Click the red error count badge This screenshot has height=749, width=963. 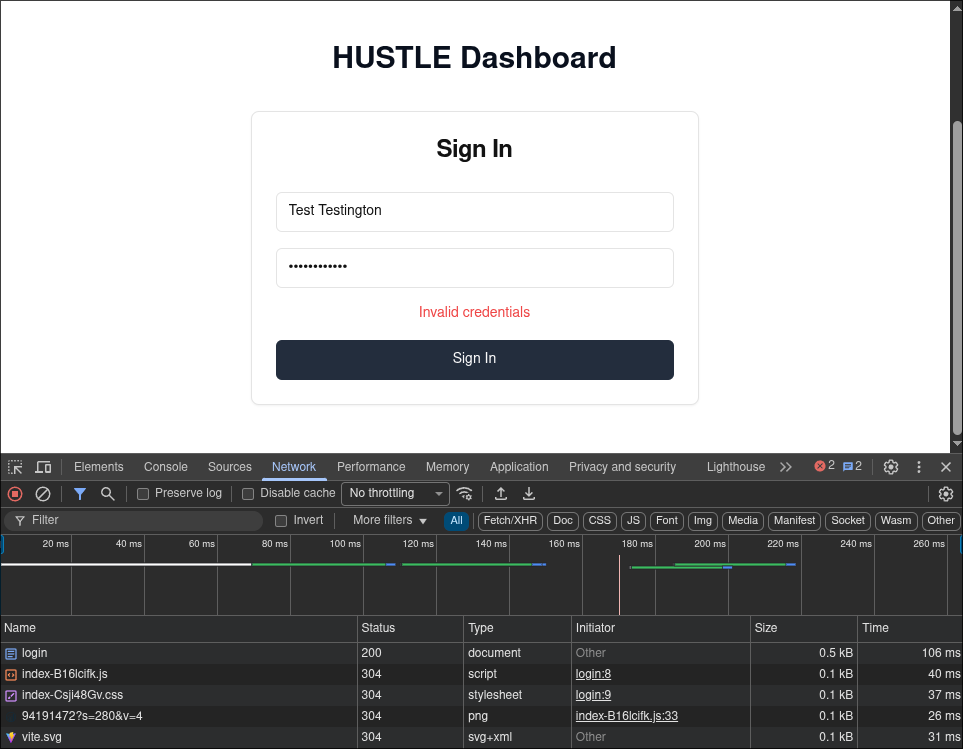pos(824,466)
